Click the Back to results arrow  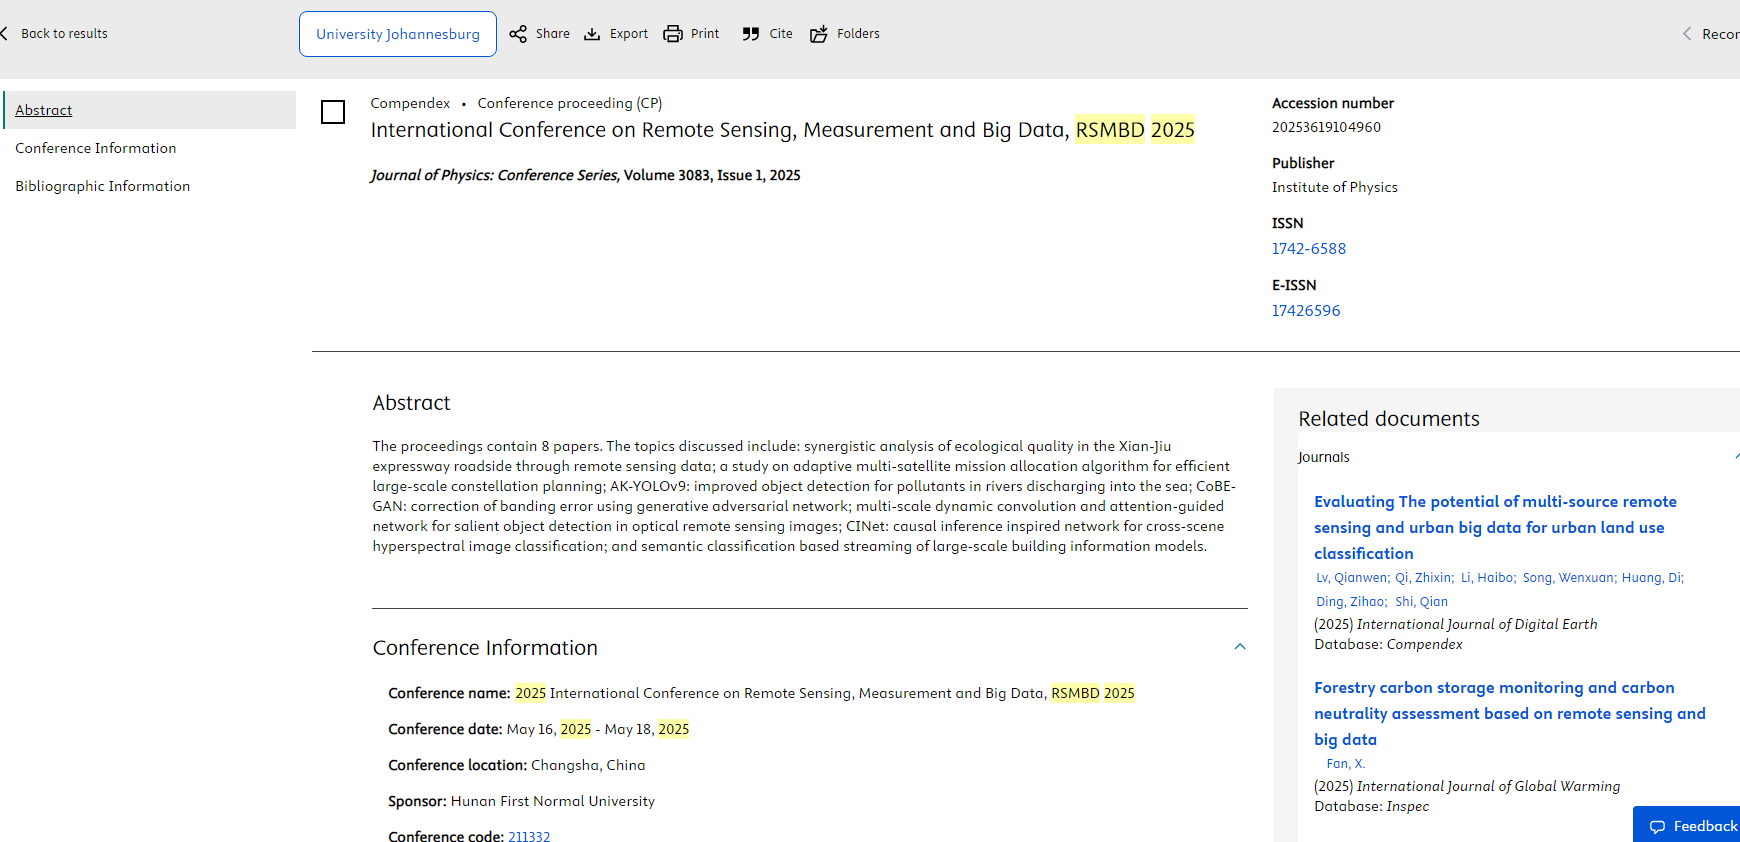[5, 34]
